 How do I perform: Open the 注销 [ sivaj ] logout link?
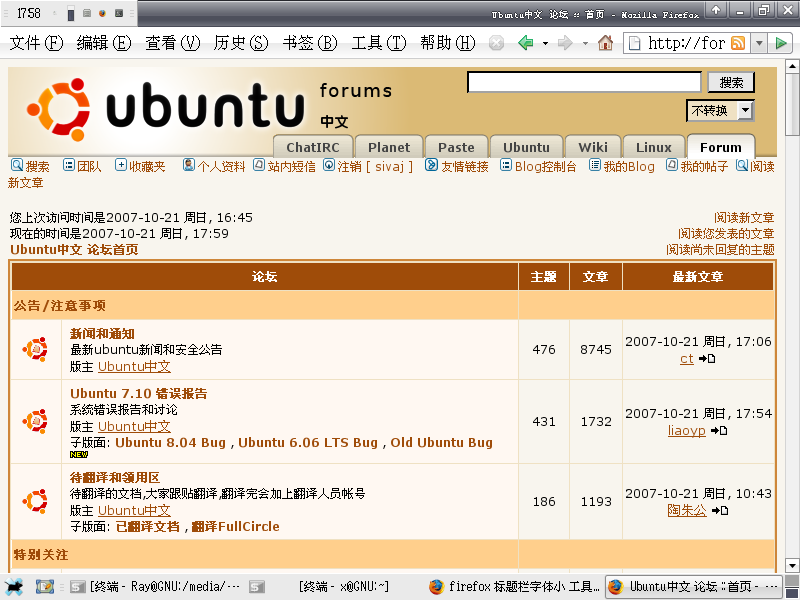(x=375, y=166)
